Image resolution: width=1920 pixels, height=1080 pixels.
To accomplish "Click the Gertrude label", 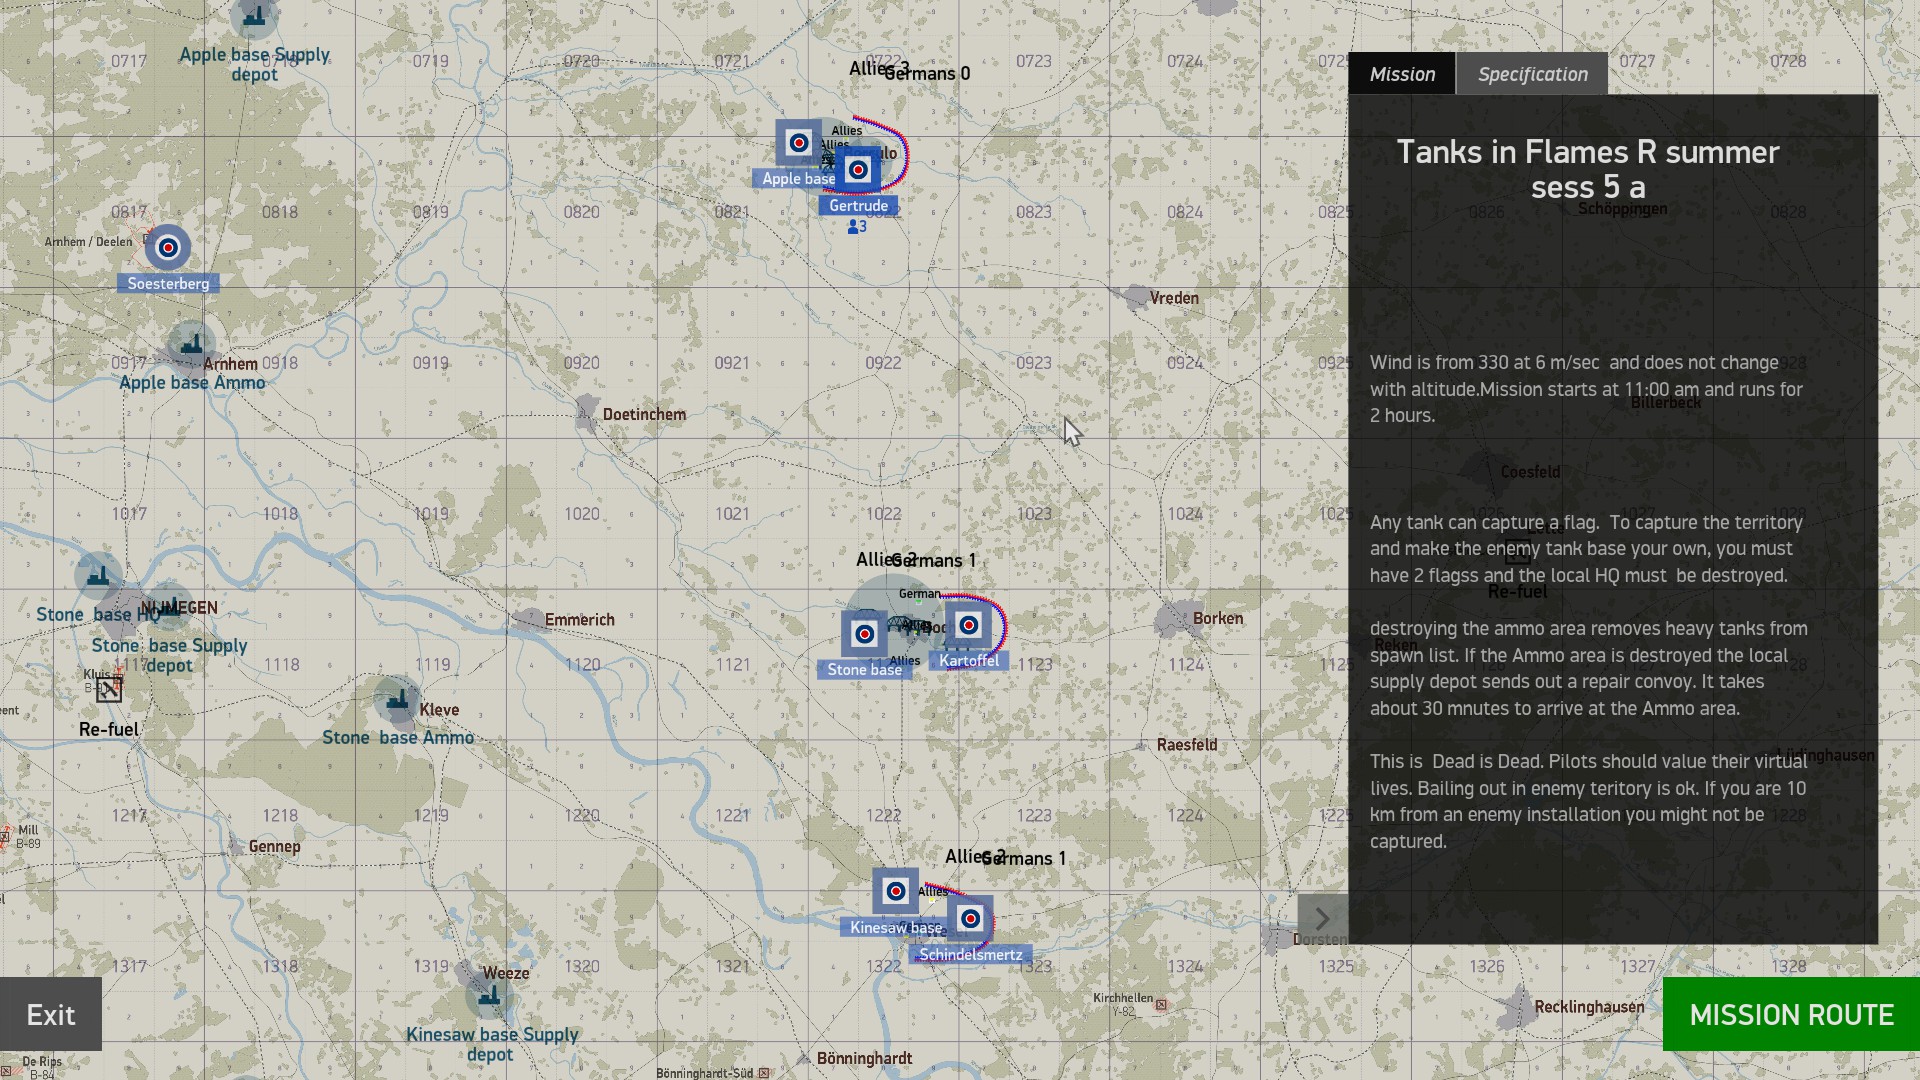I will pos(858,206).
